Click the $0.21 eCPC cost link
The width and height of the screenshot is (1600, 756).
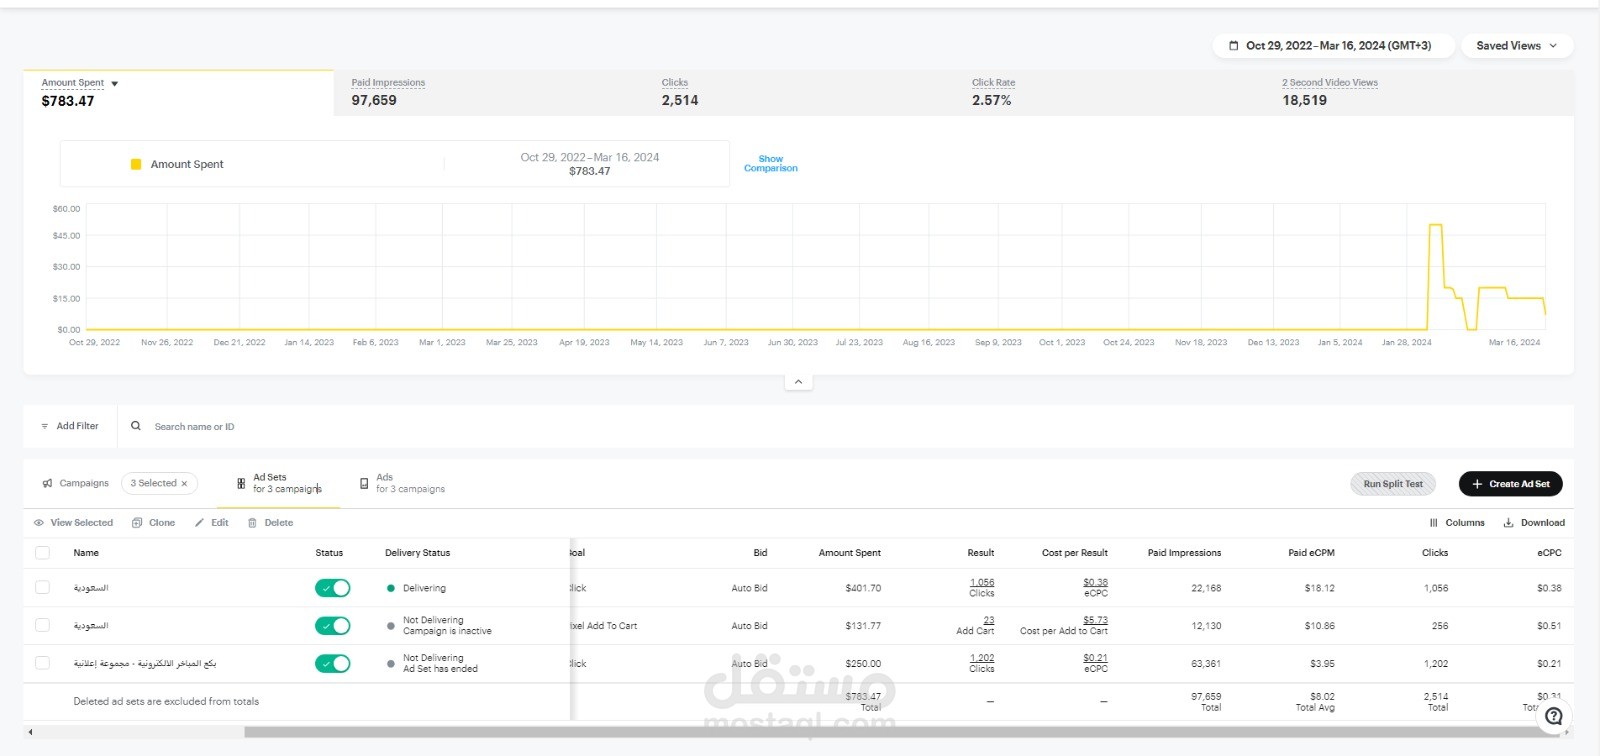[x=1096, y=658]
